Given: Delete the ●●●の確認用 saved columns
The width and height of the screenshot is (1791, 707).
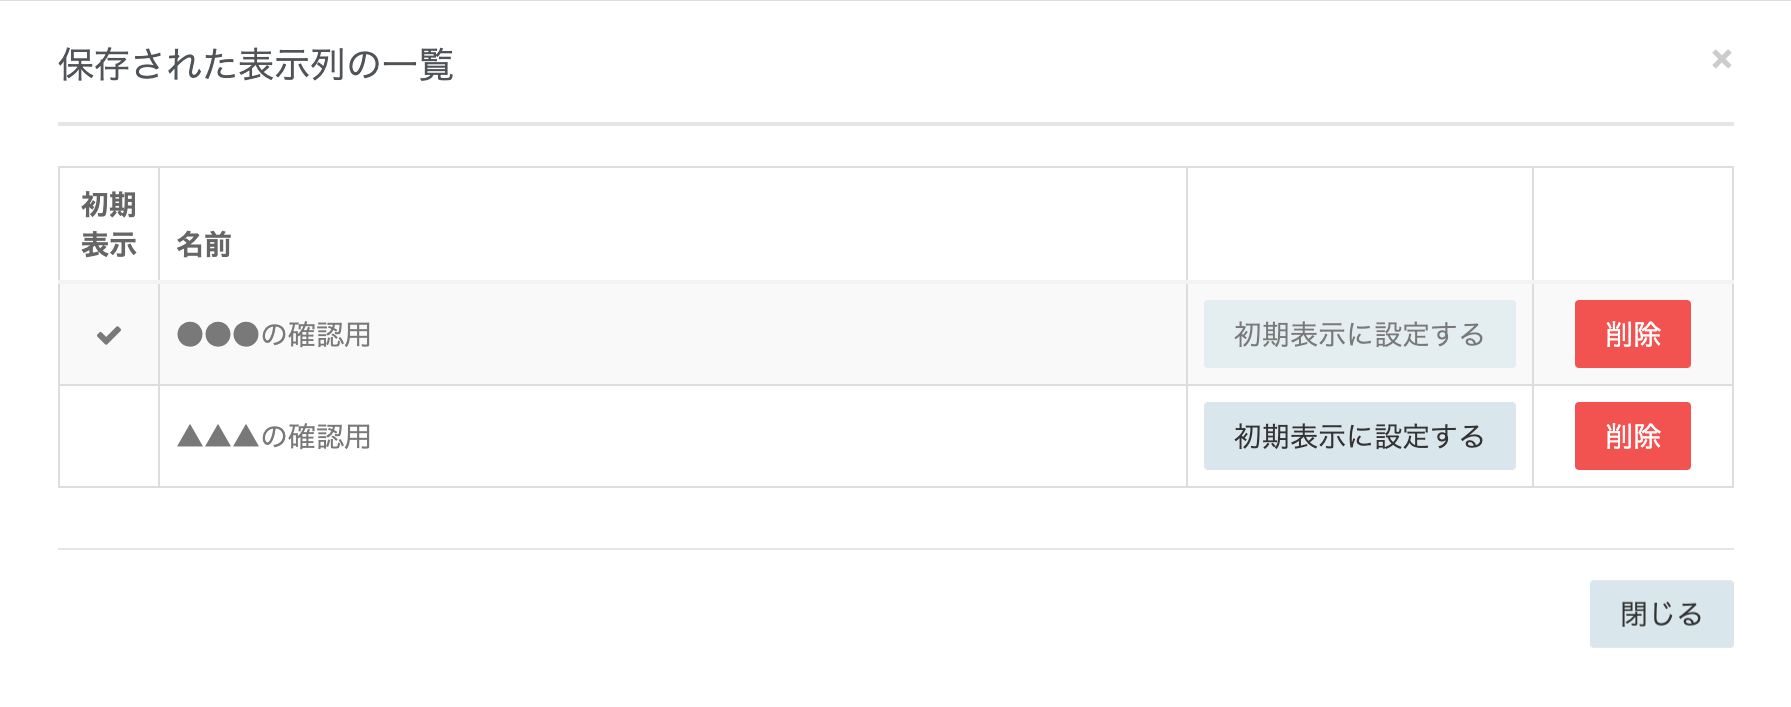Looking at the screenshot, I should (1632, 334).
